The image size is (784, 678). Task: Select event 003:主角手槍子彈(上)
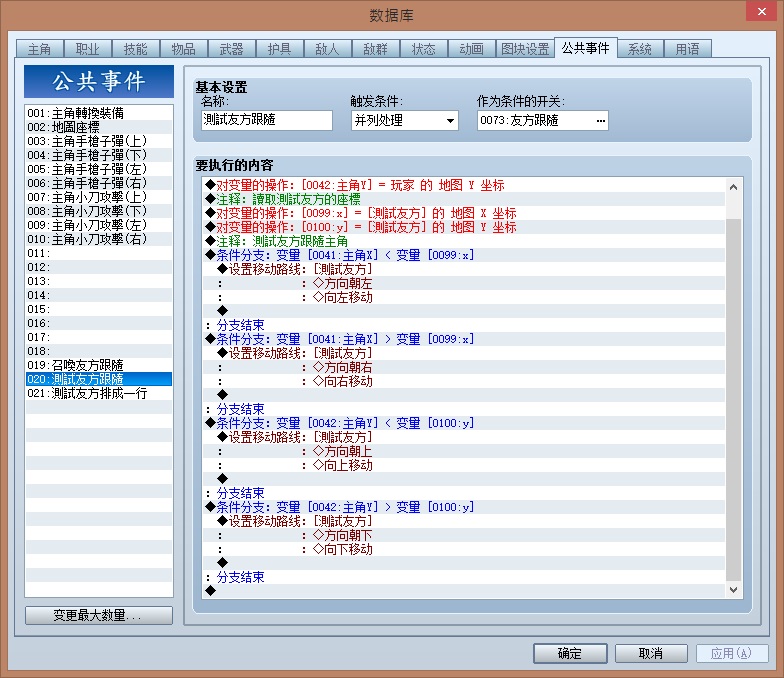tap(99, 141)
